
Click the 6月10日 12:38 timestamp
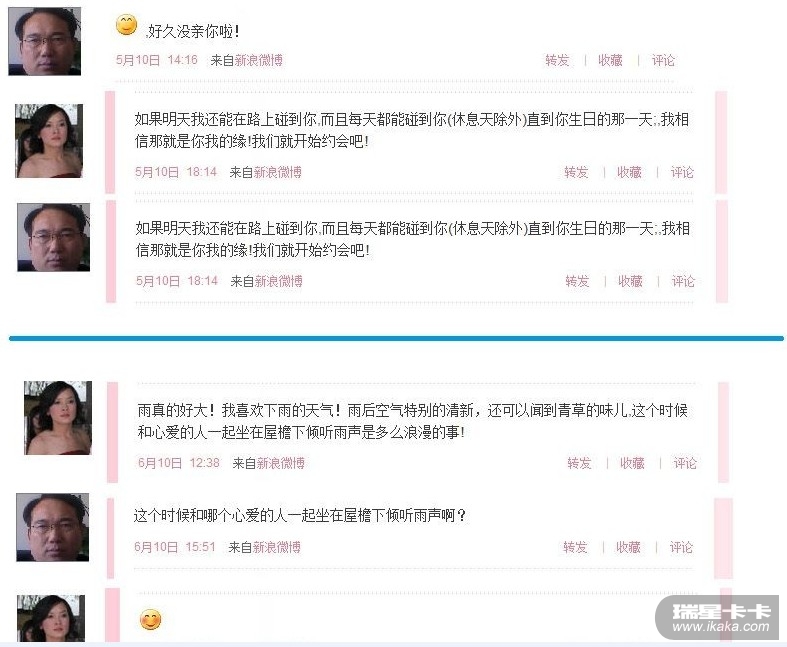[179, 463]
